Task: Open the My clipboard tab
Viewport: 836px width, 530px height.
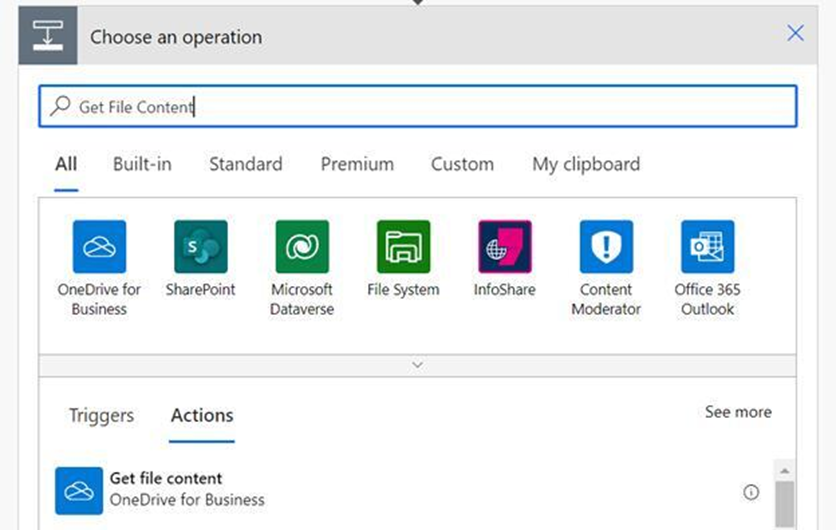Action: pyautogui.click(x=586, y=164)
